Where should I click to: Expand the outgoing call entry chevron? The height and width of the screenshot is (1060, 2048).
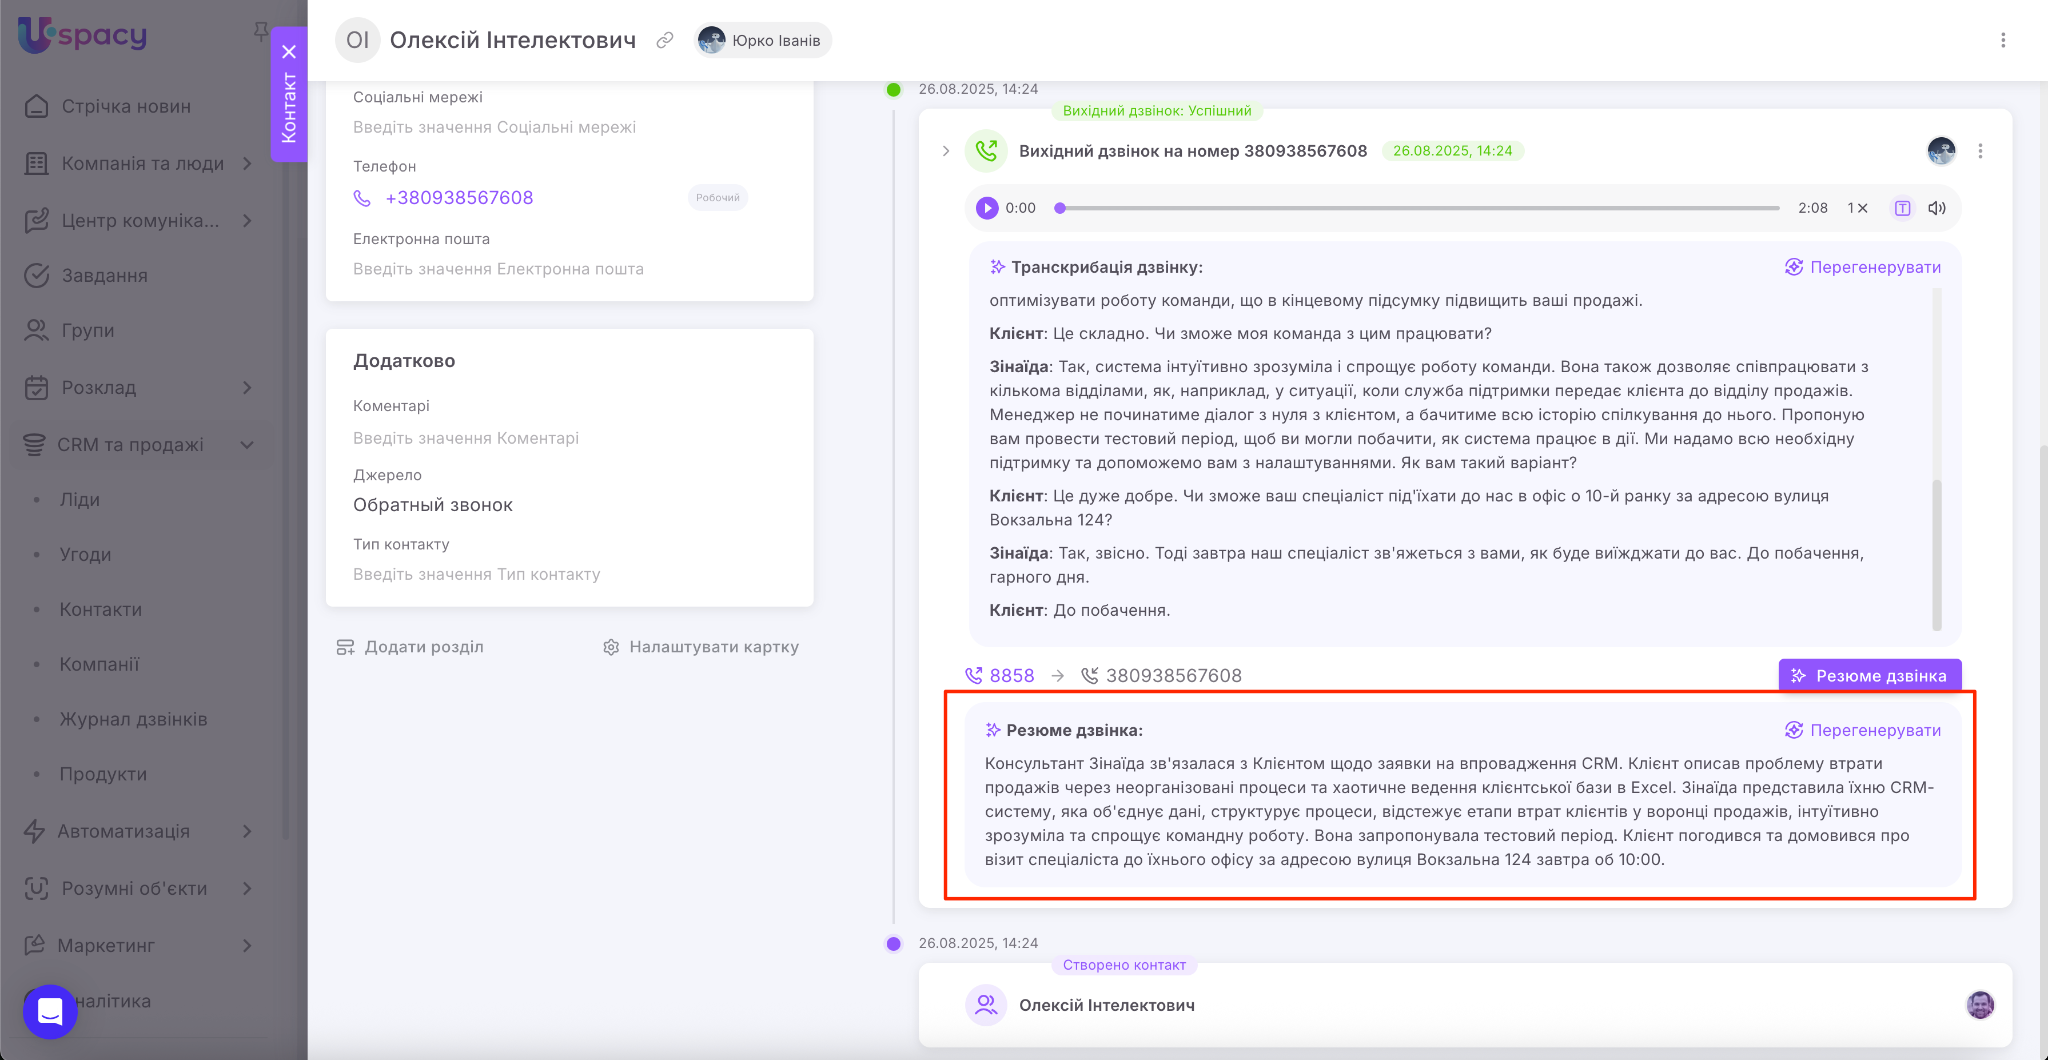tap(946, 151)
